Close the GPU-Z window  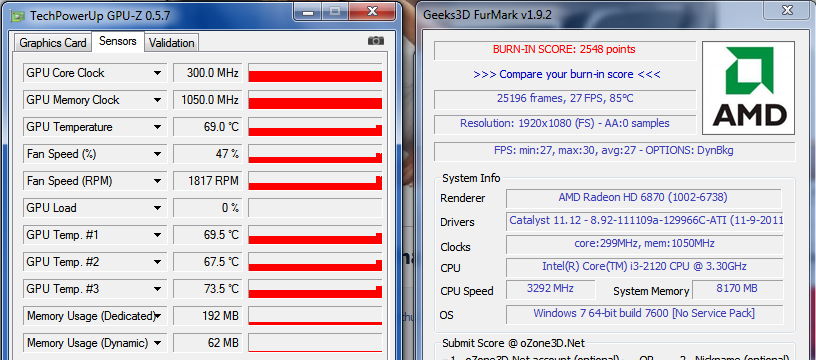(x=372, y=11)
